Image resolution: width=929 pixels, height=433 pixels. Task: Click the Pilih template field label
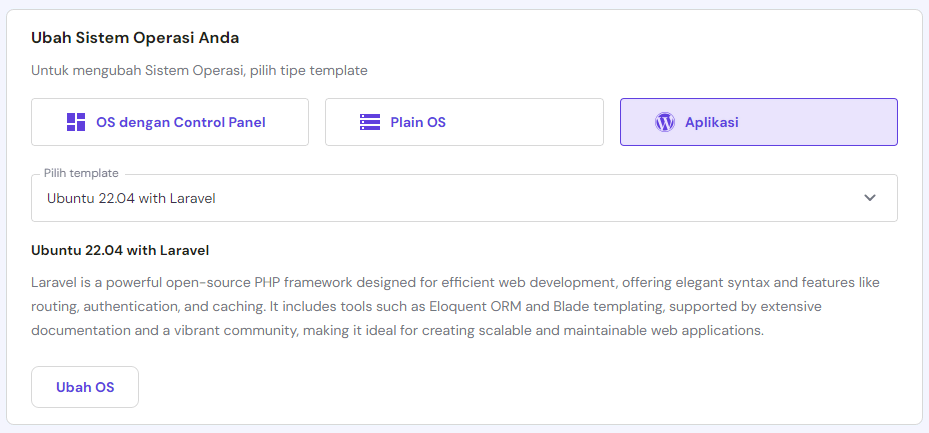81,173
